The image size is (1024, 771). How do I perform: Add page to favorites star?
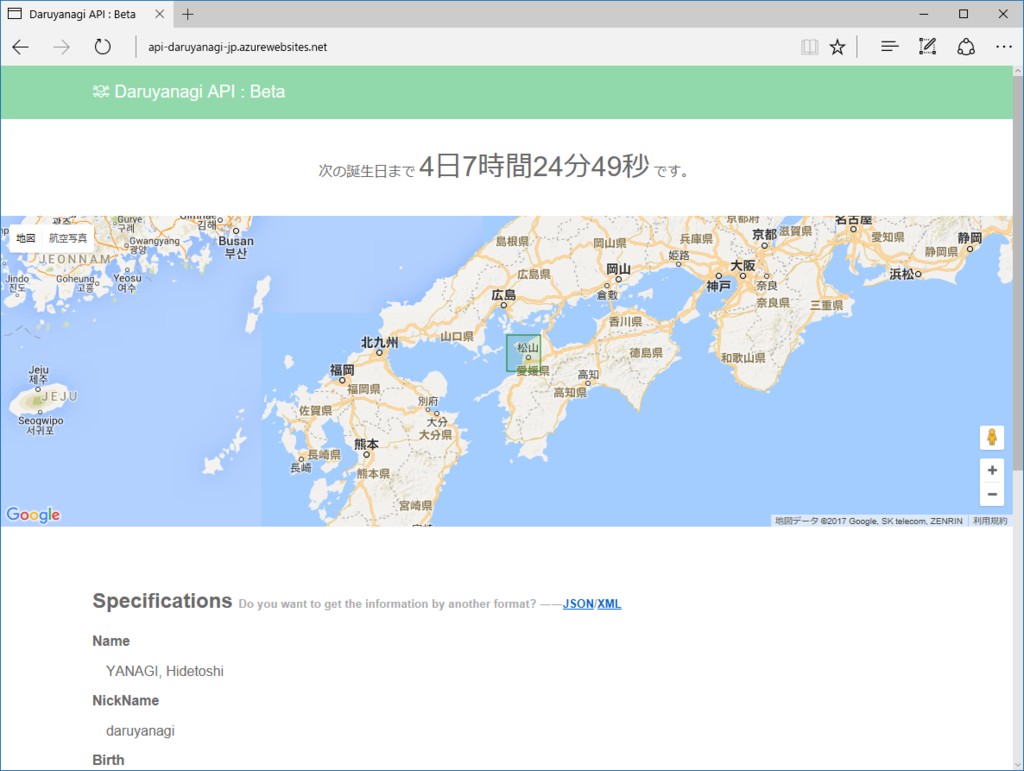point(837,47)
